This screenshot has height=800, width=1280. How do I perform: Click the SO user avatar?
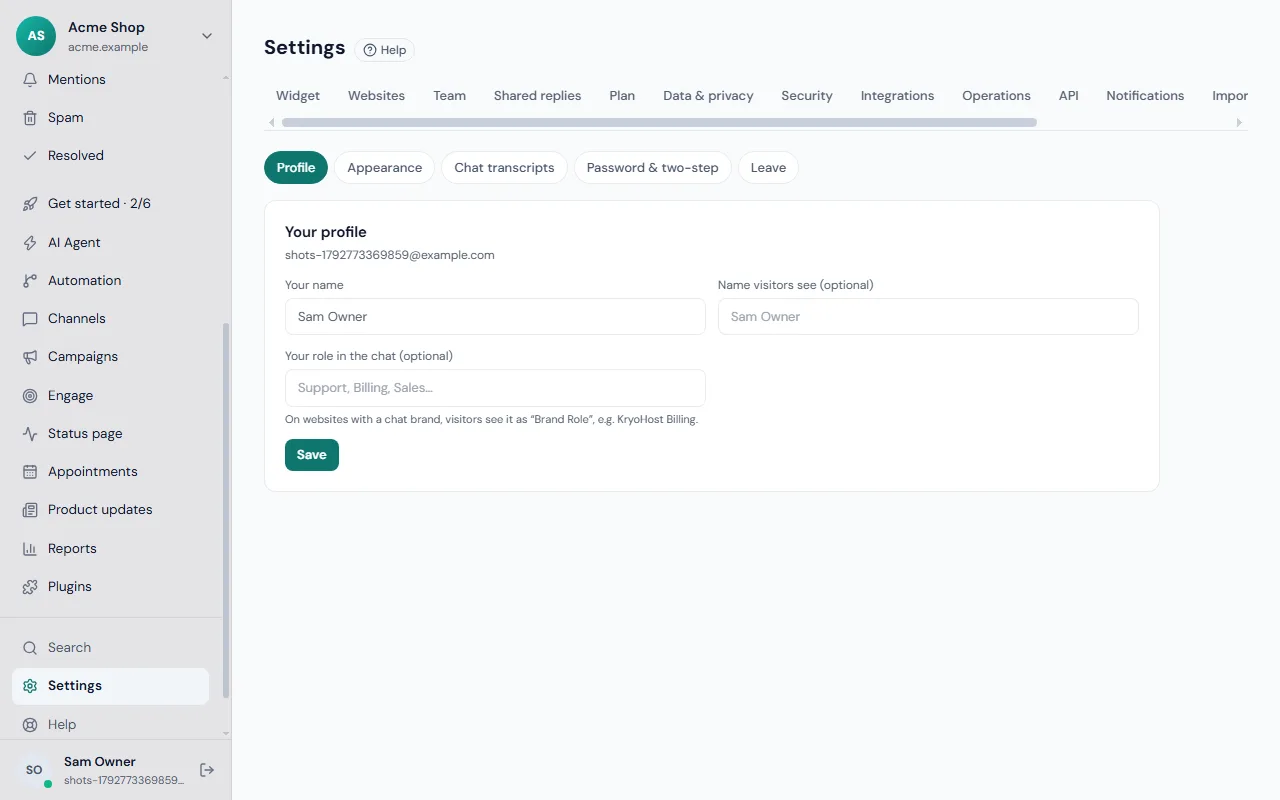tap(34, 769)
